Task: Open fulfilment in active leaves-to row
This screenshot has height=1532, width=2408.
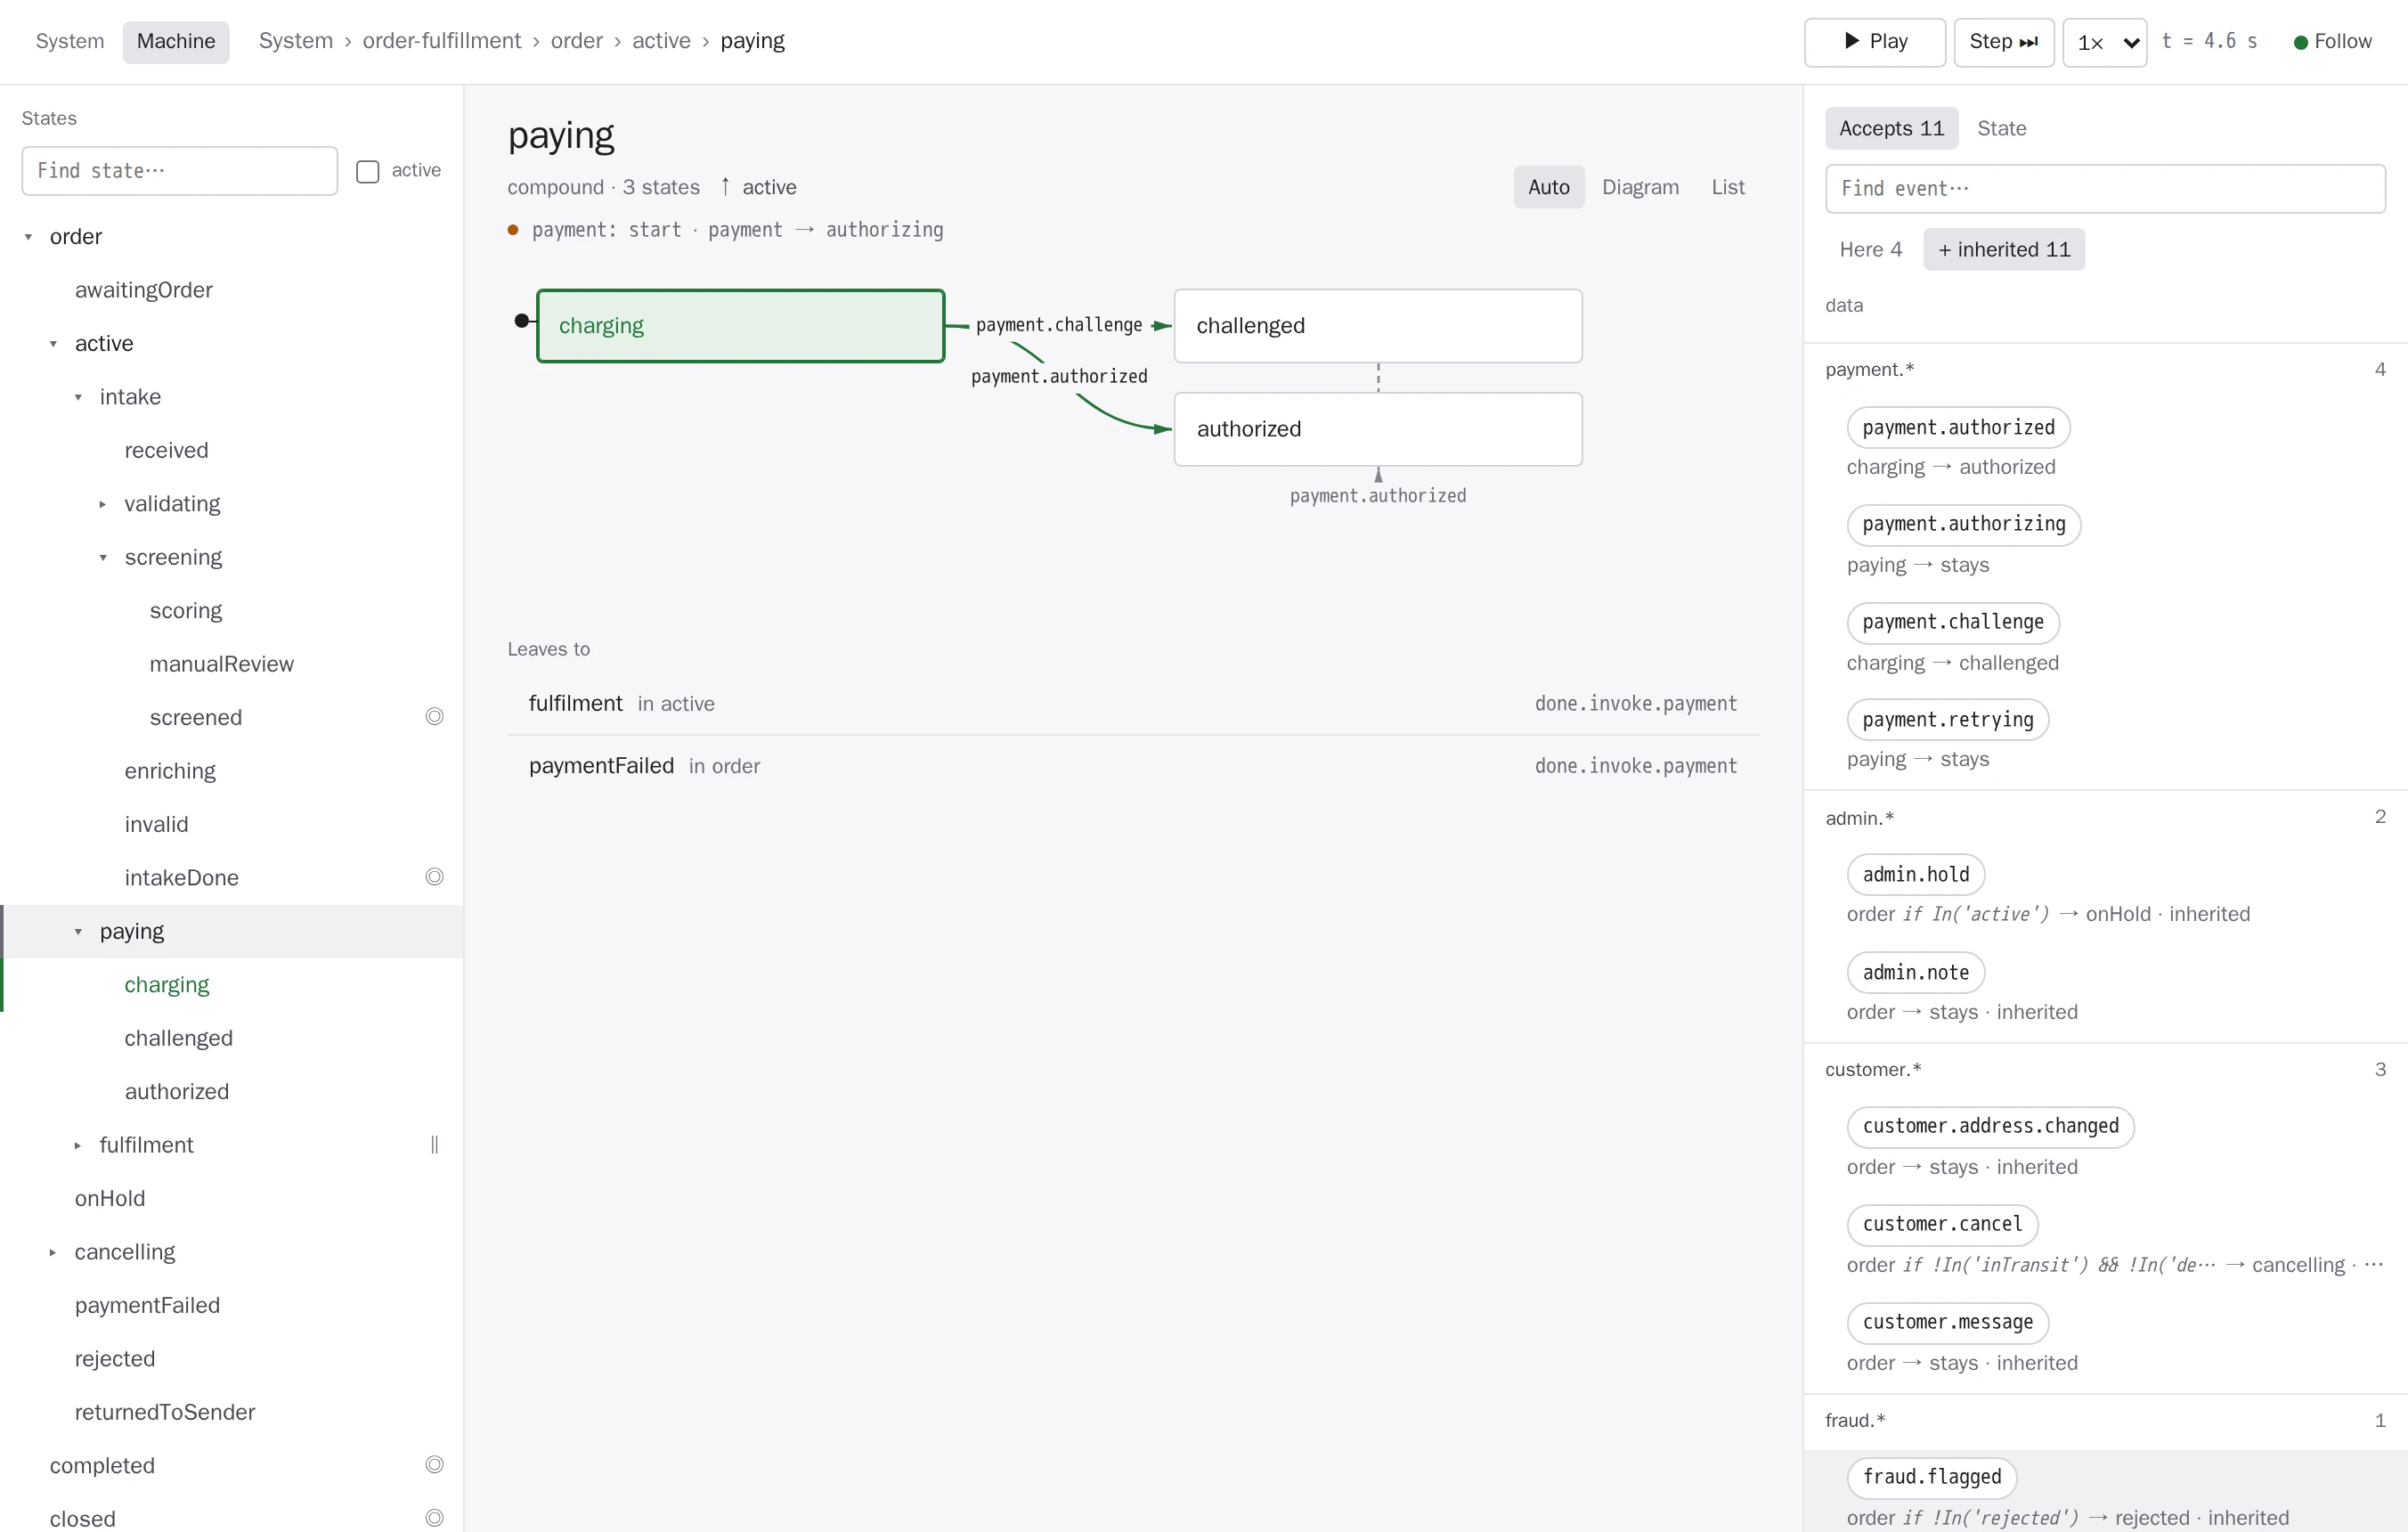Action: (1133, 704)
